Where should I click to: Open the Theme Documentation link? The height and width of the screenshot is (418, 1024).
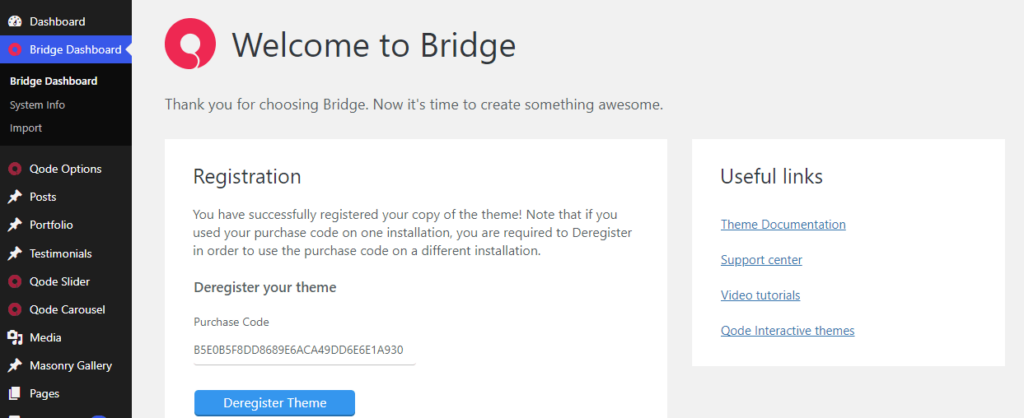point(783,225)
